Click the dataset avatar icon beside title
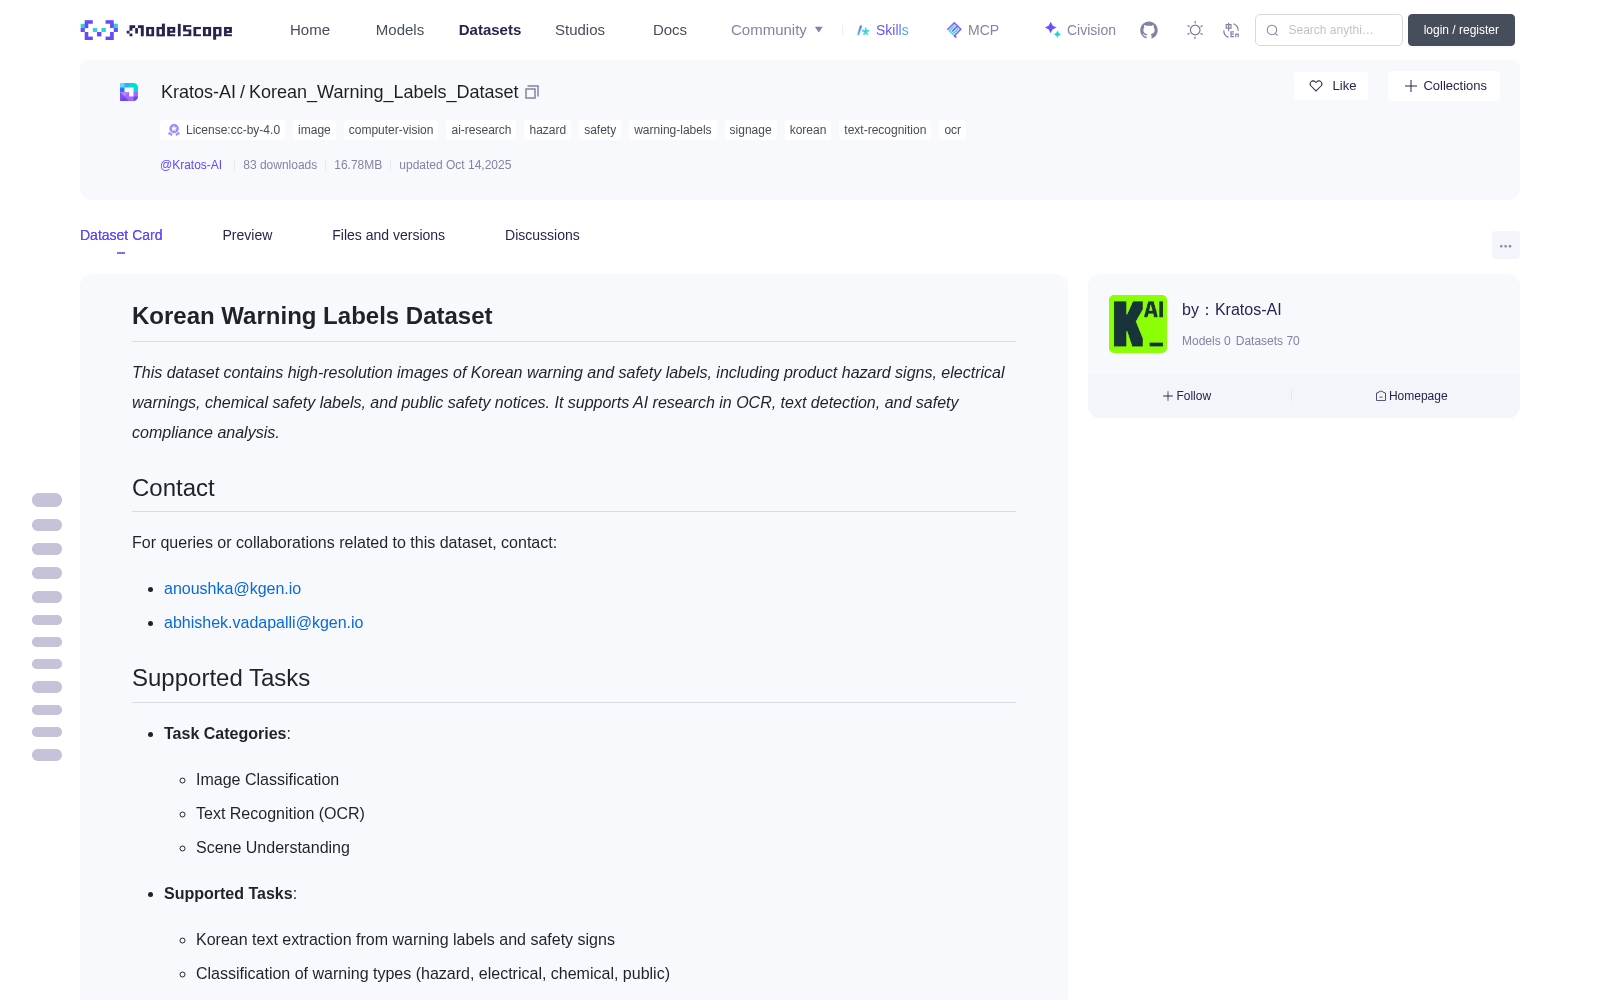The width and height of the screenshot is (1600, 1000). click(129, 92)
